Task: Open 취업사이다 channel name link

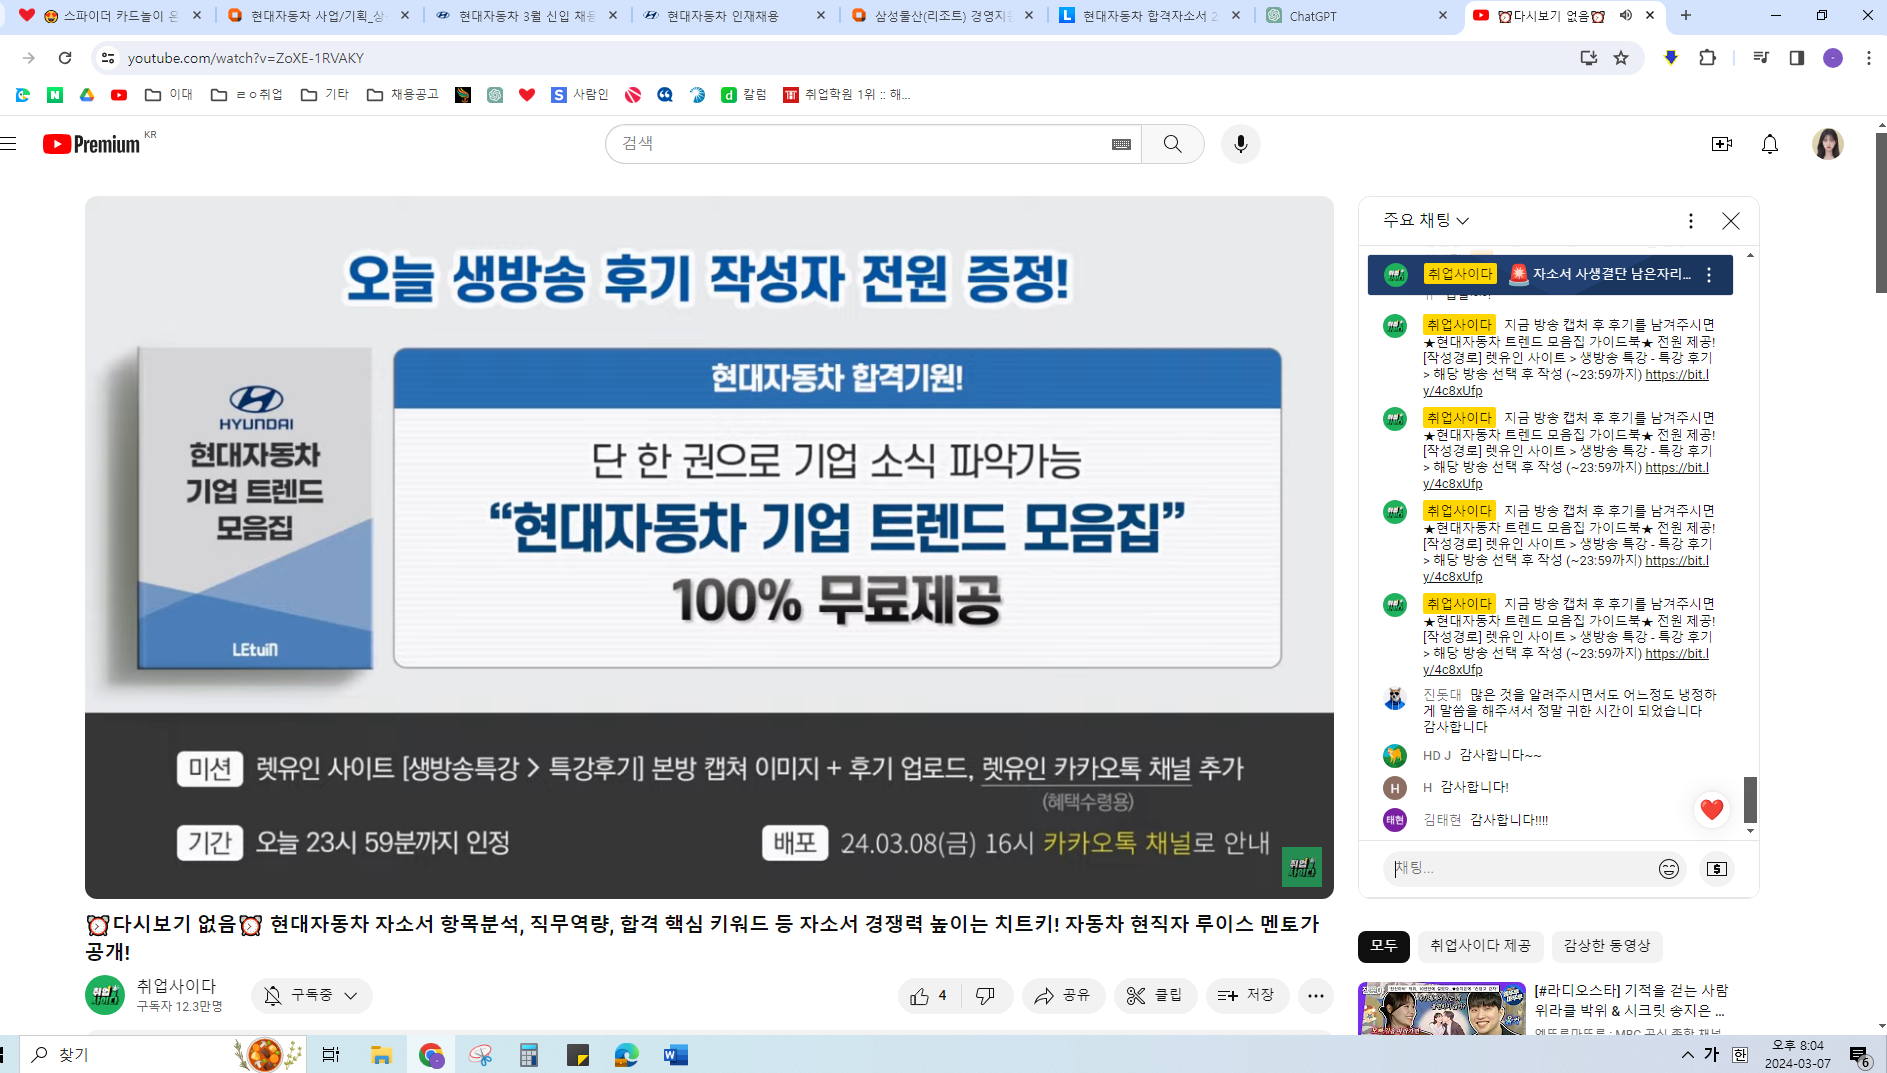Action: tap(176, 986)
